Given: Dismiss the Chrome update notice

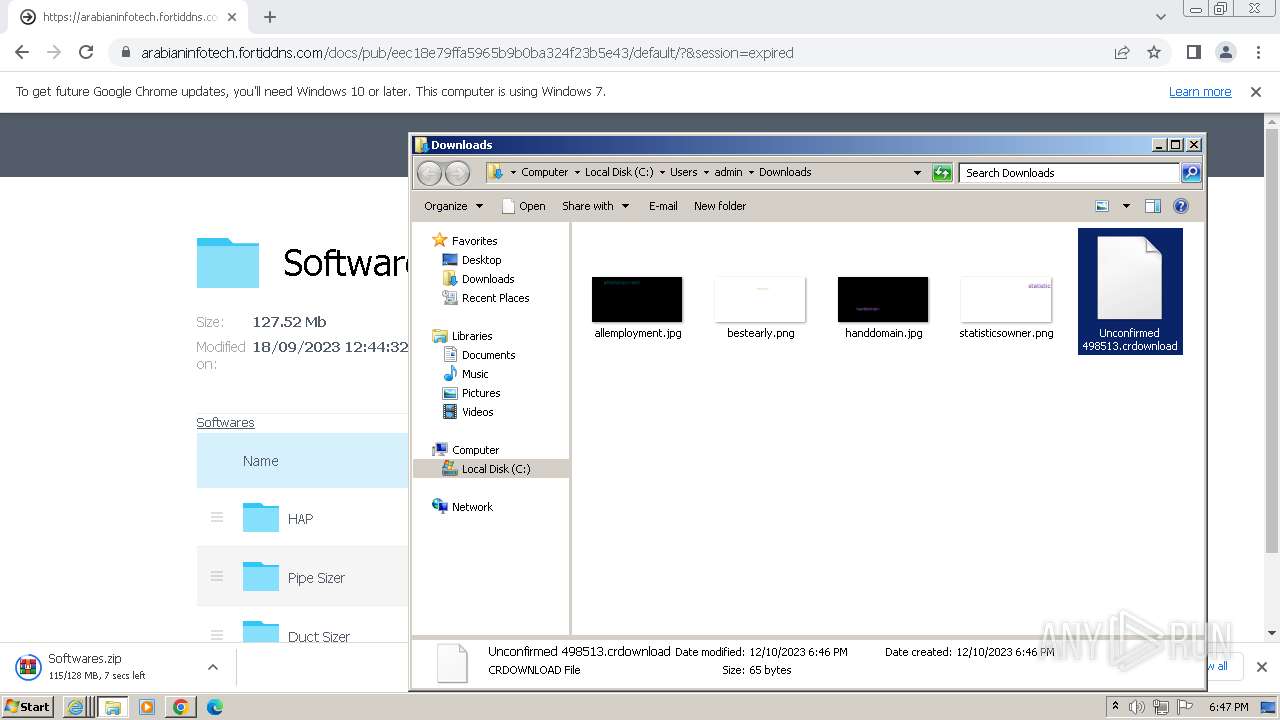Looking at the screenshot, I should tap(1256, 91).
